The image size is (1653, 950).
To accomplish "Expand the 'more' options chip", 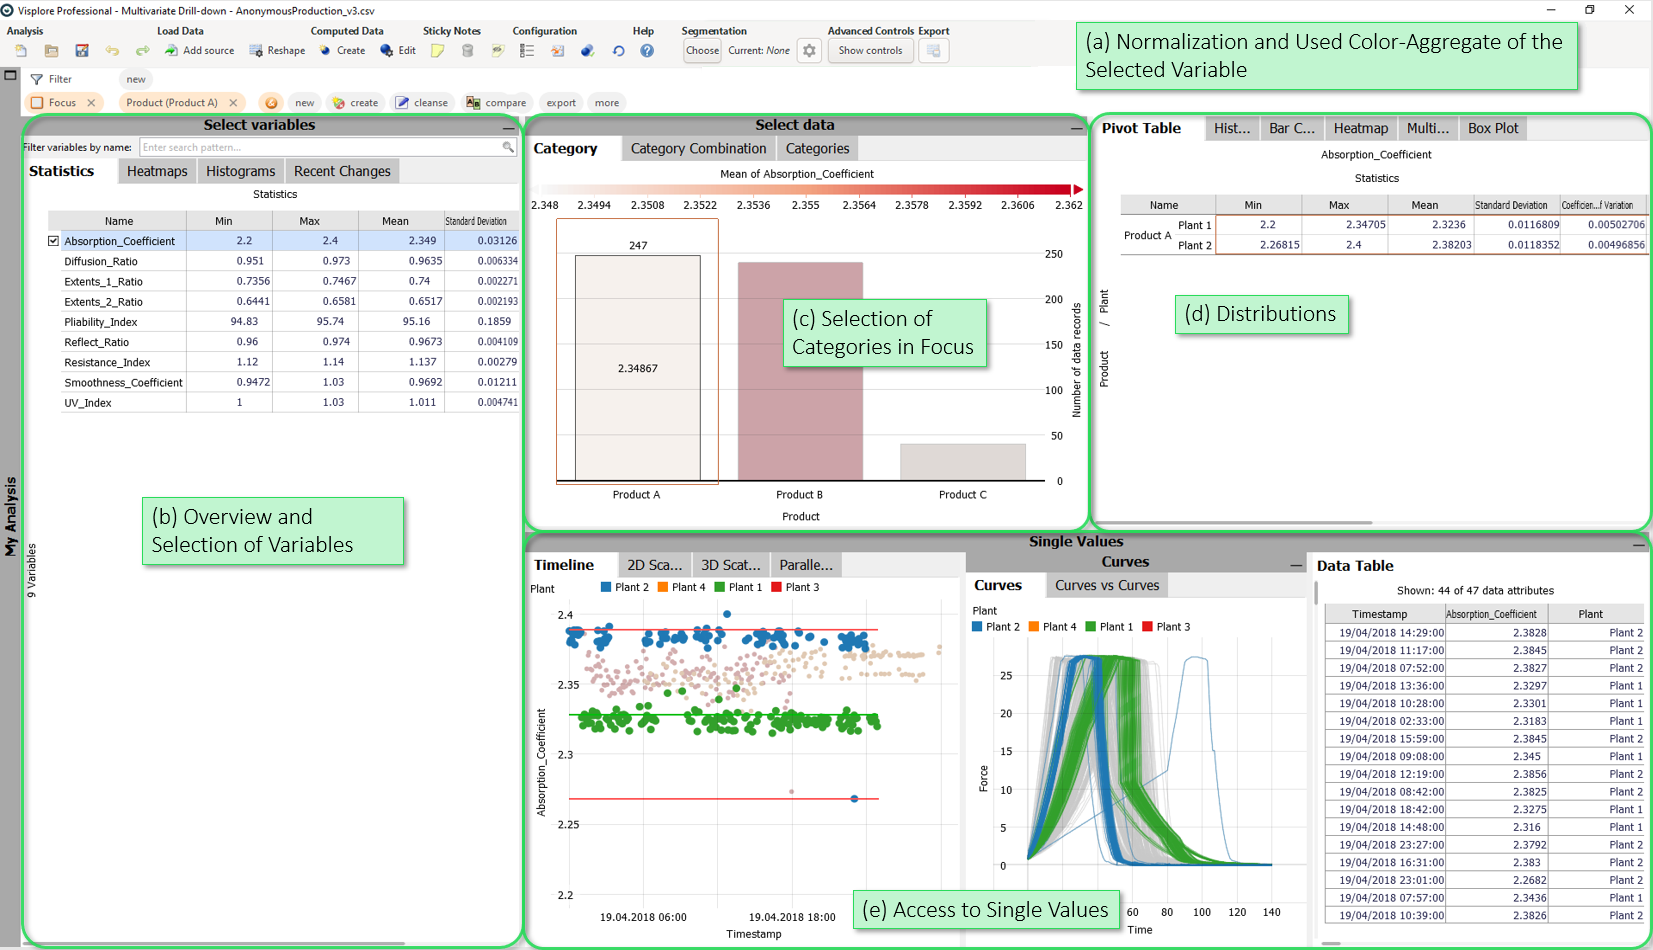I will tap(606, 103).
